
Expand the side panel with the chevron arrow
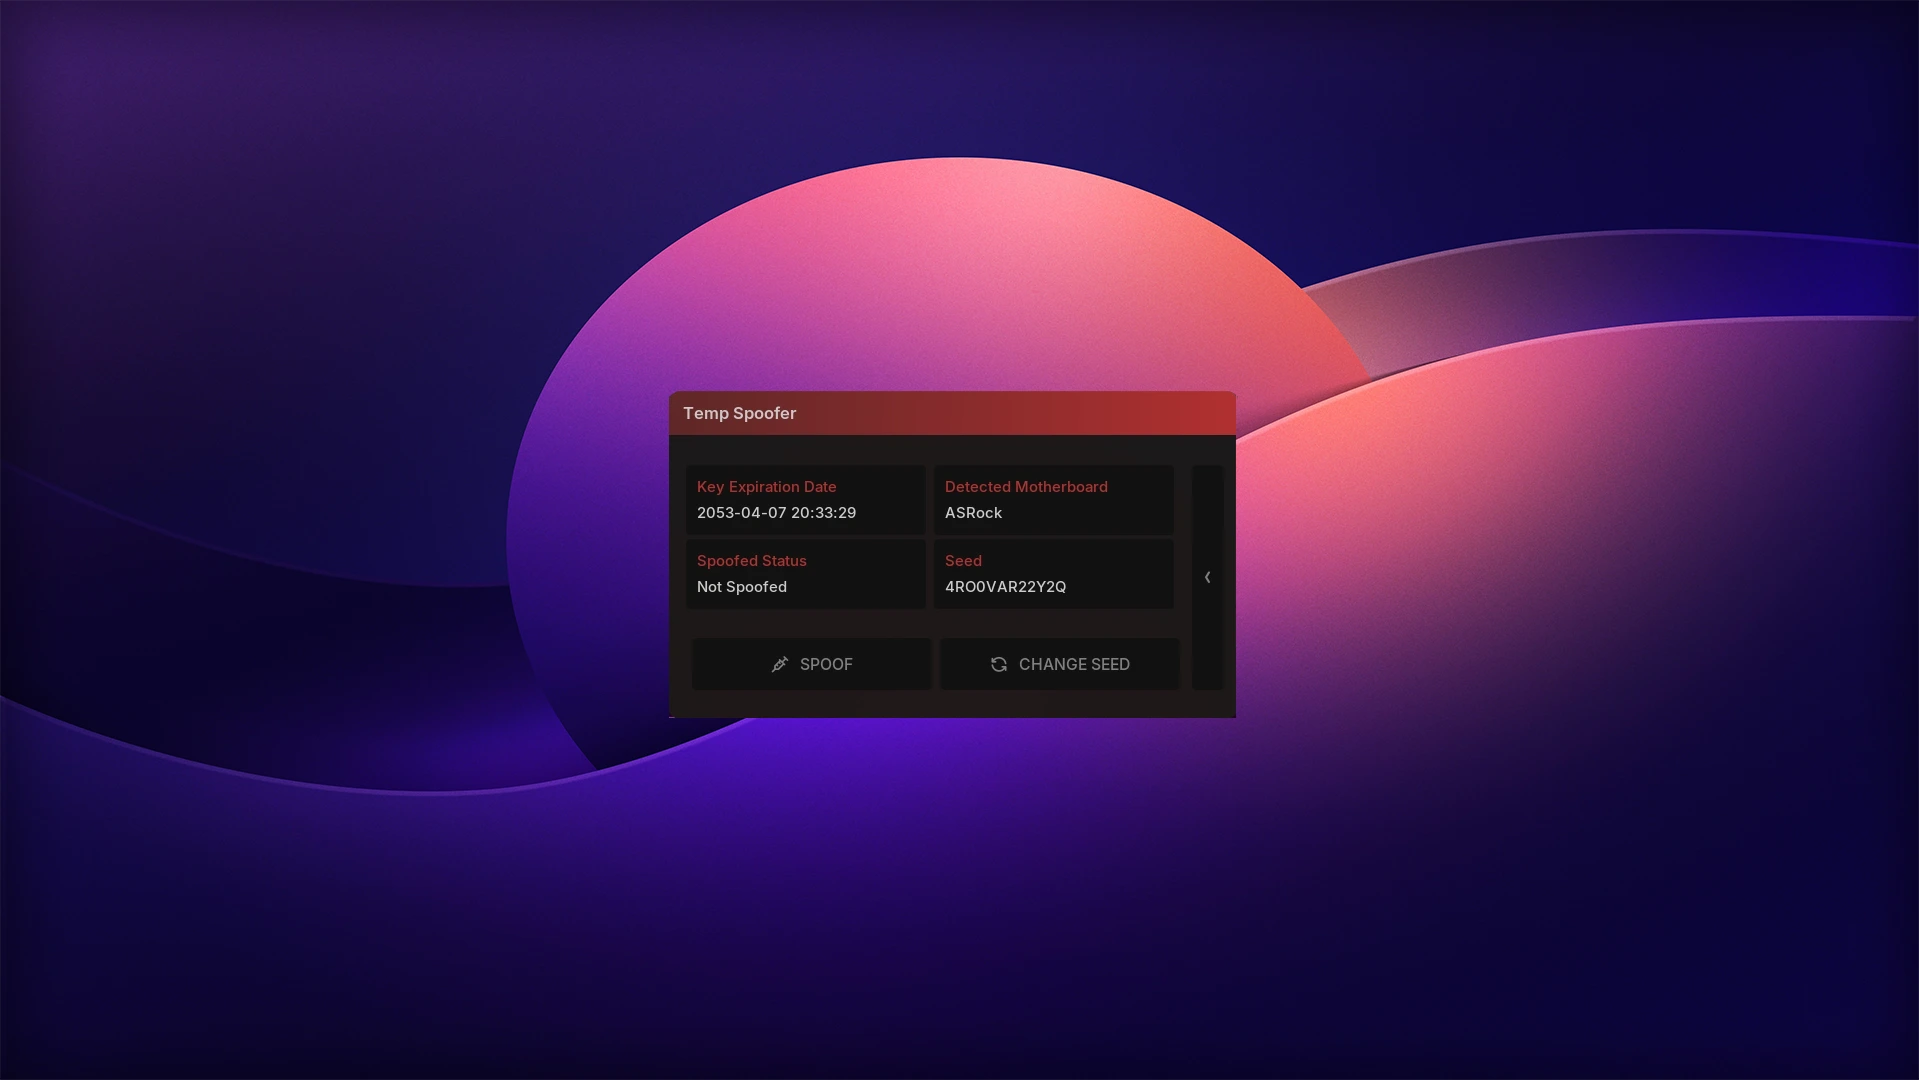(1207, 577)
